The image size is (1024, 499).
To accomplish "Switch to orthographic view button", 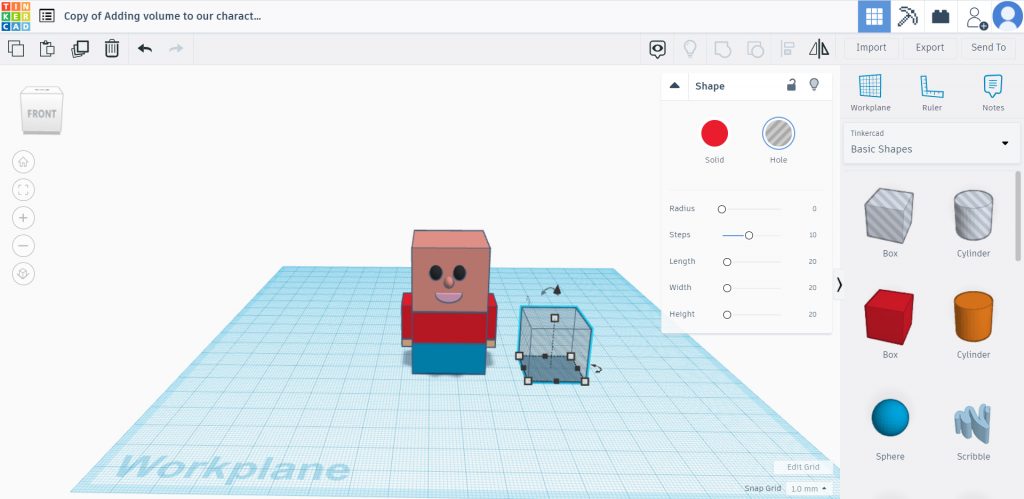I will pyautogui.click(x=24, y=274).
